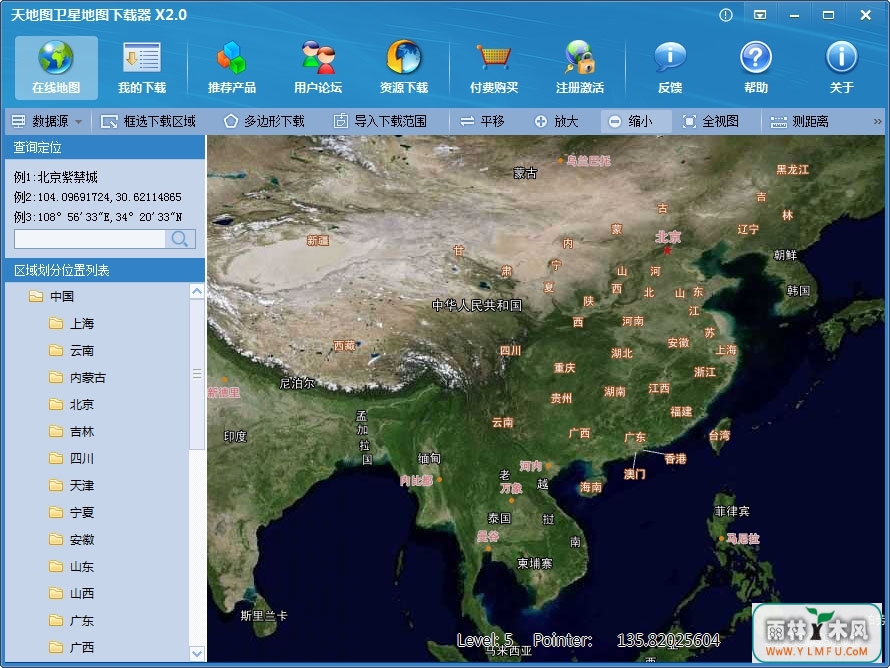Click the 香港 label on the map
This screenshot has width=890, height=668.
click(675, 459)
